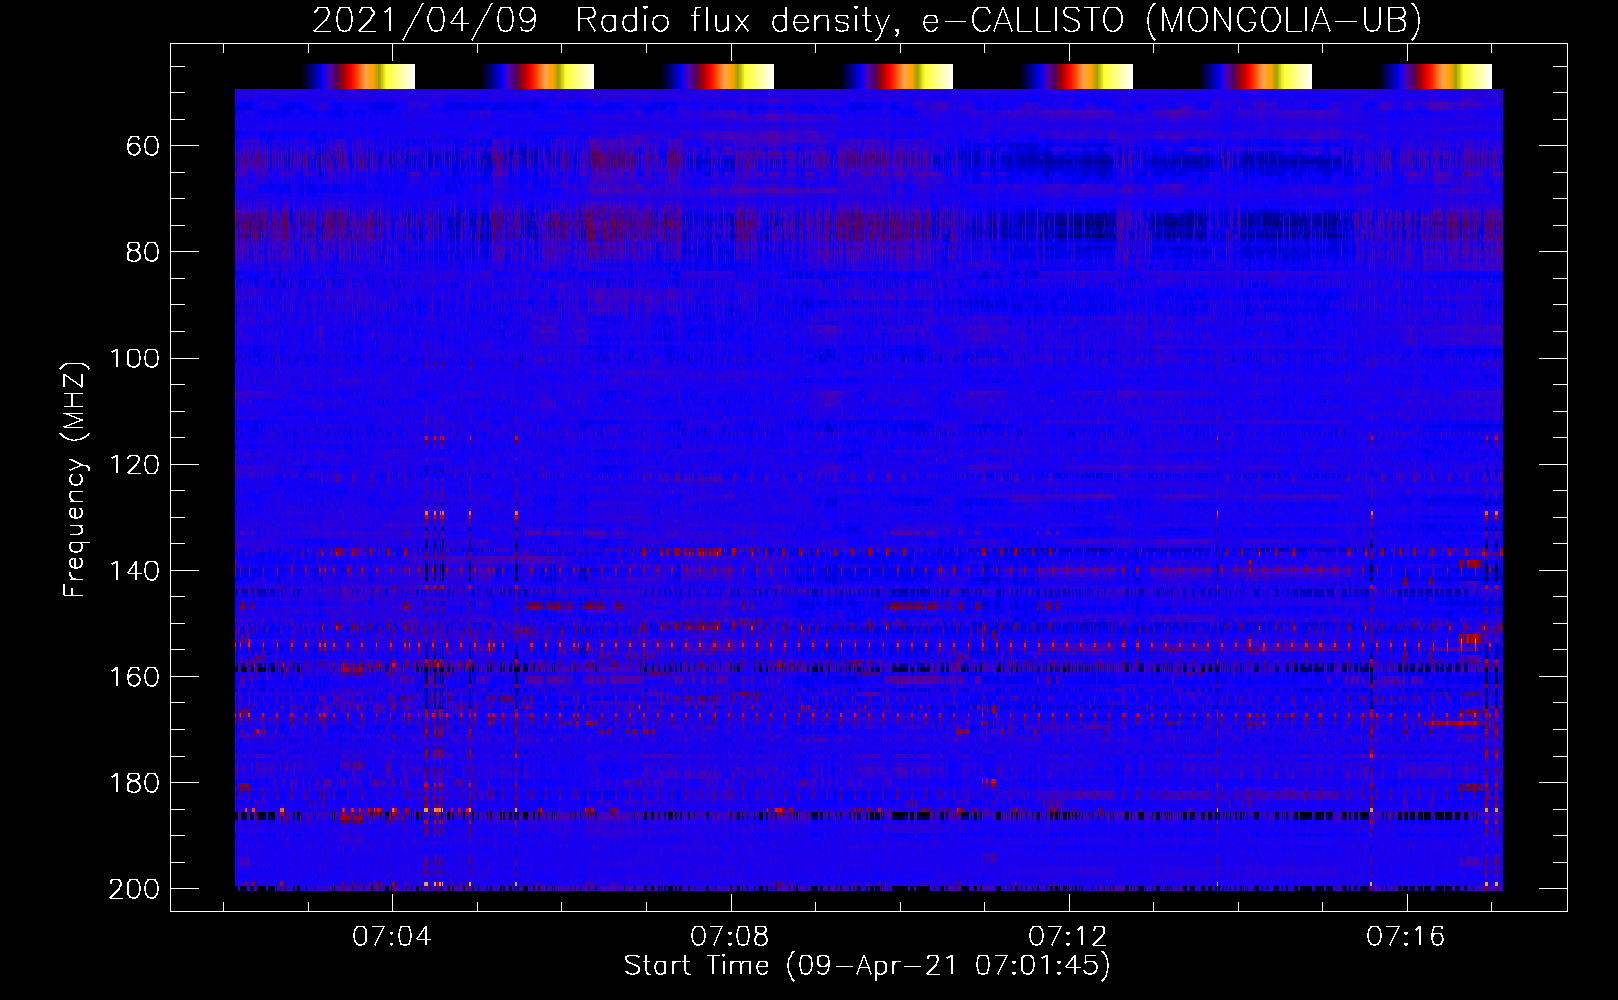Click the 07:08 time tick label
This screenshot has height=1000, width=1618.
(x=730, y=937)
